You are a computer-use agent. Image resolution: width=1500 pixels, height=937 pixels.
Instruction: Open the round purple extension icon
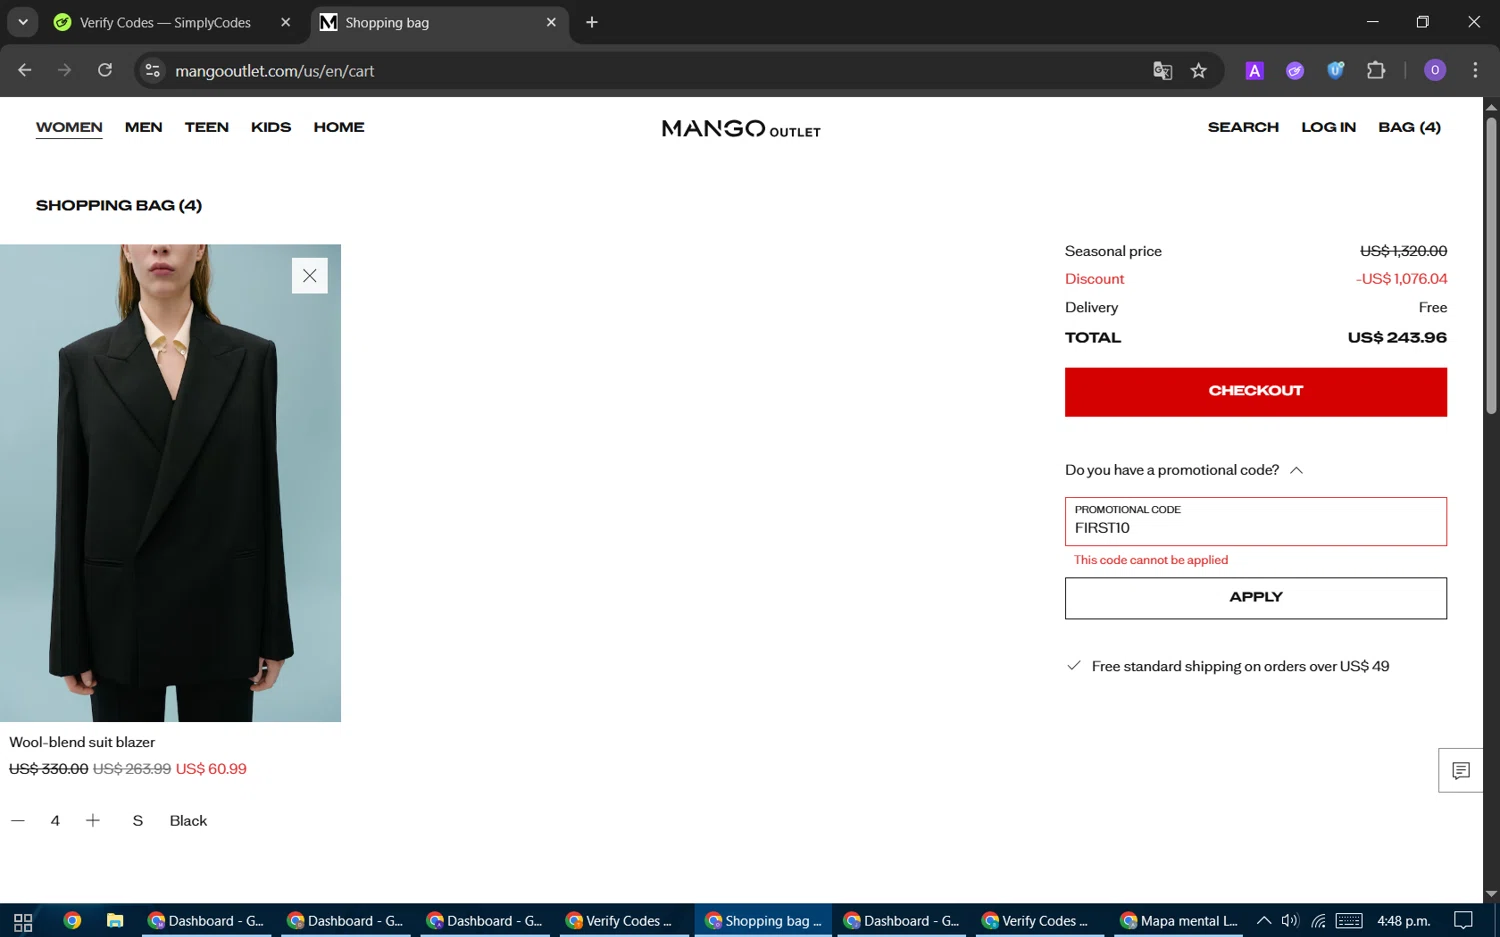coord(1295,70)
